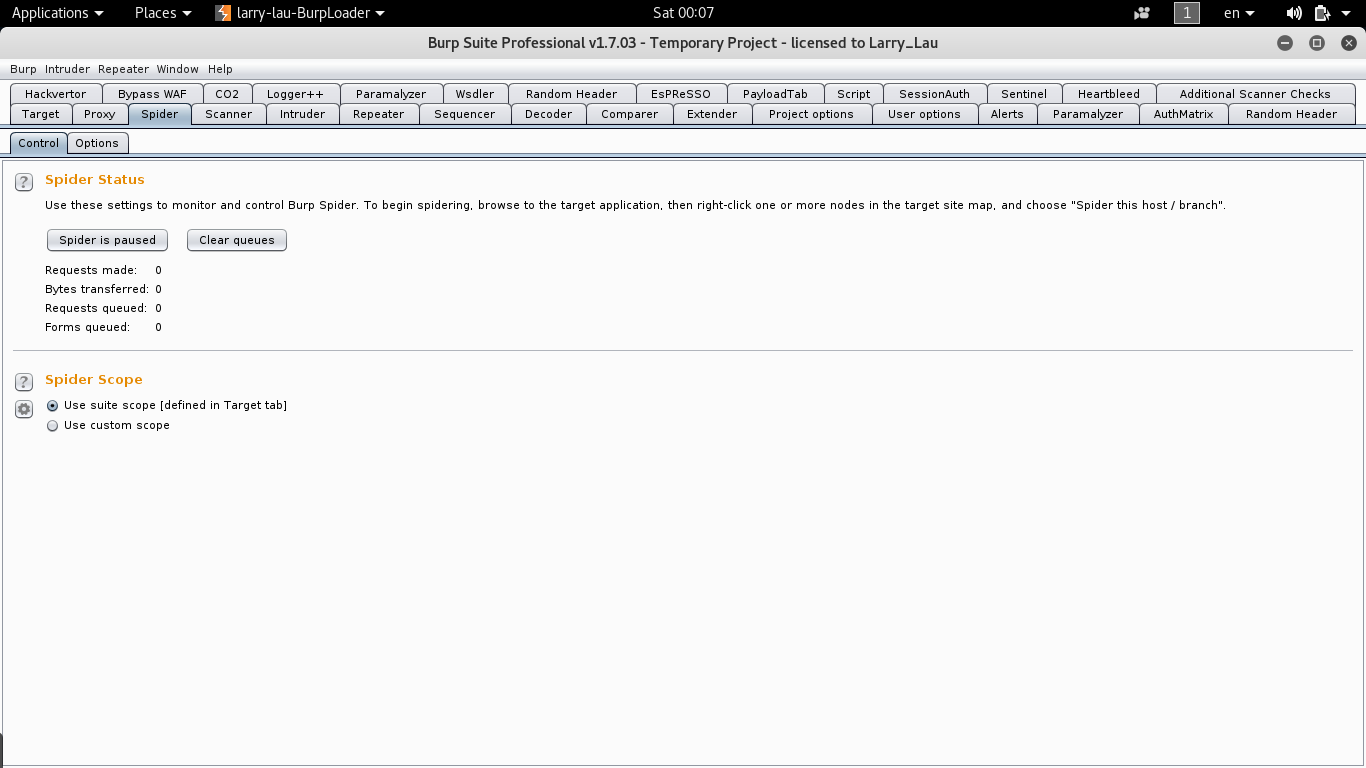Switch to the Alerts tab
Viewport: 1366px width, 768px height.
click(x=1007, y=114)
